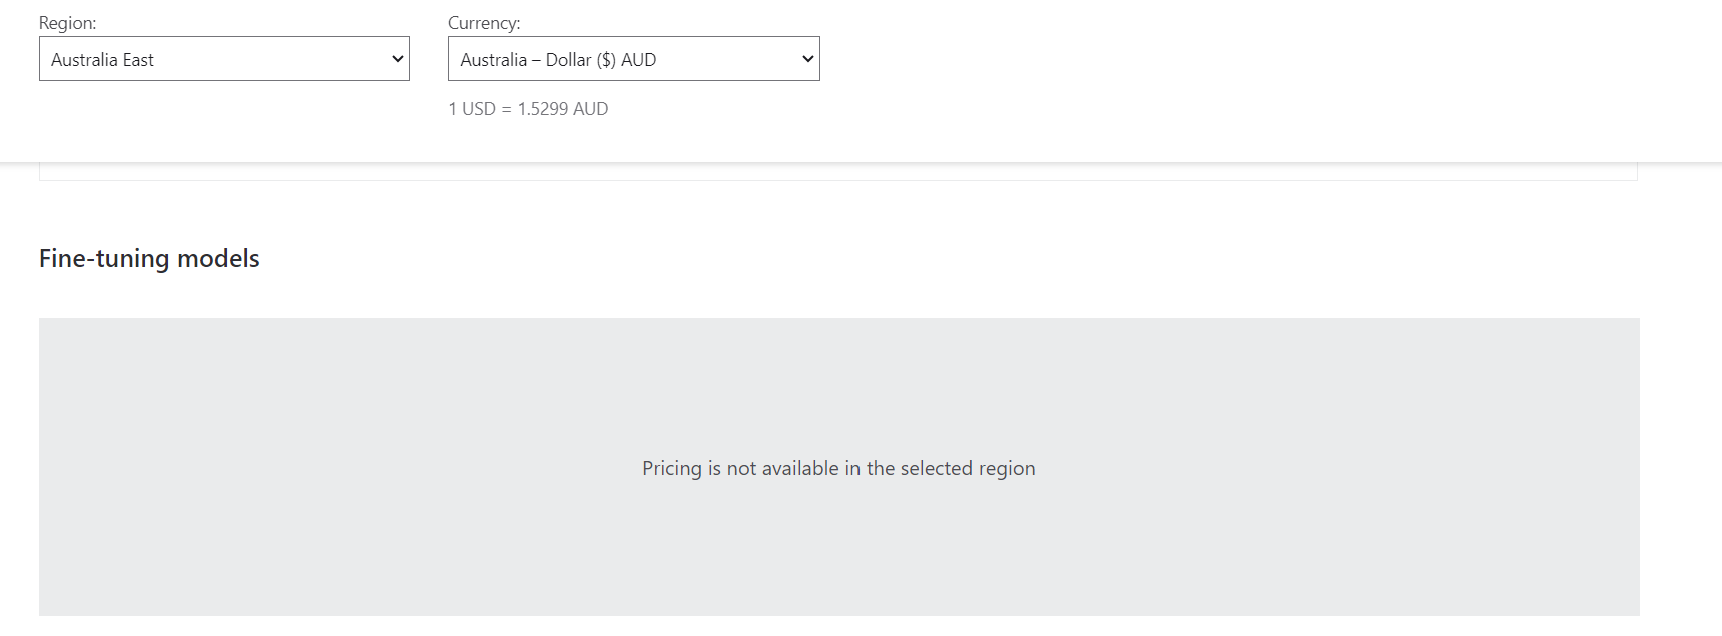This screenshot has height=636, width=1722.
Task: Click the '1.5299 AUD' value text
Action: tap(563, 109)
